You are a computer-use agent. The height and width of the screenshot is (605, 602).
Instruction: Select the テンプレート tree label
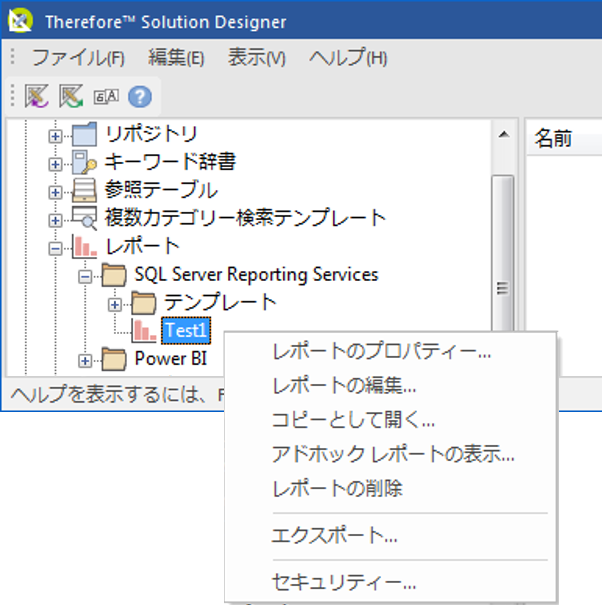point(220,302)
